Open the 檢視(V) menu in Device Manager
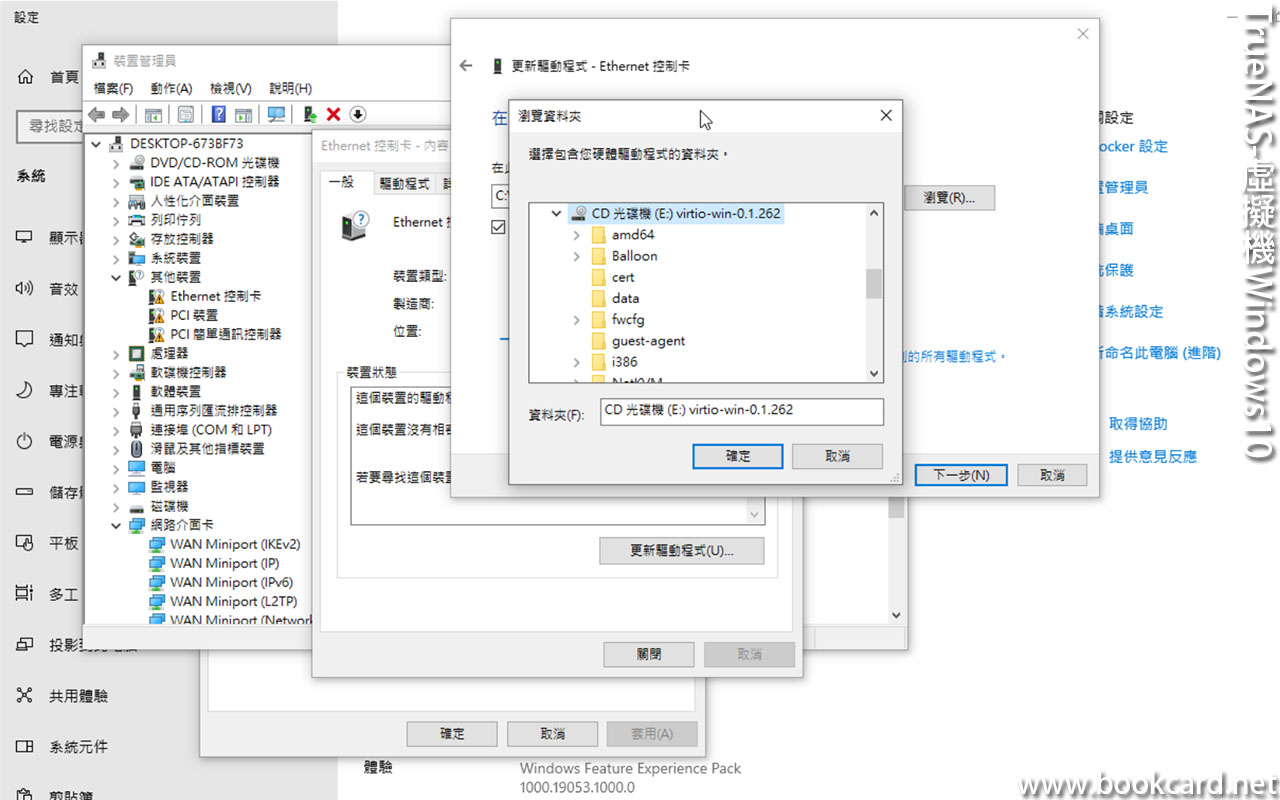The image size is (1280, 800). [231, 88]
